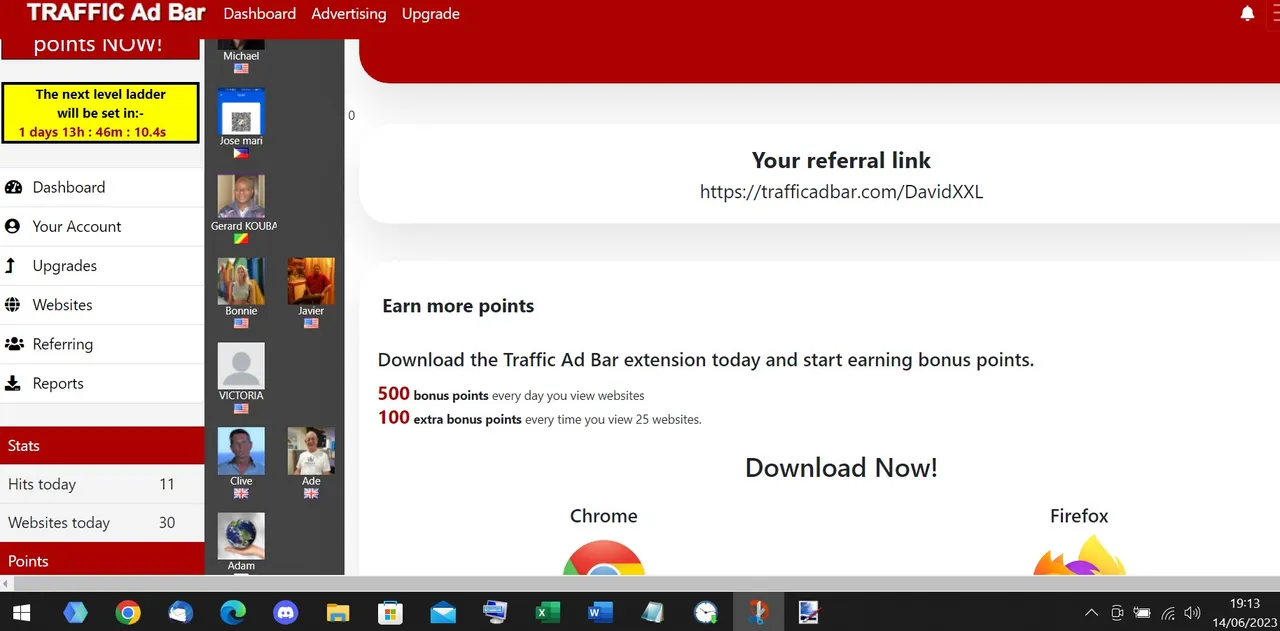1280x631 pixels.
Task: Click the Stats section header
Action: pyautogui.click(x=102, y=446)
